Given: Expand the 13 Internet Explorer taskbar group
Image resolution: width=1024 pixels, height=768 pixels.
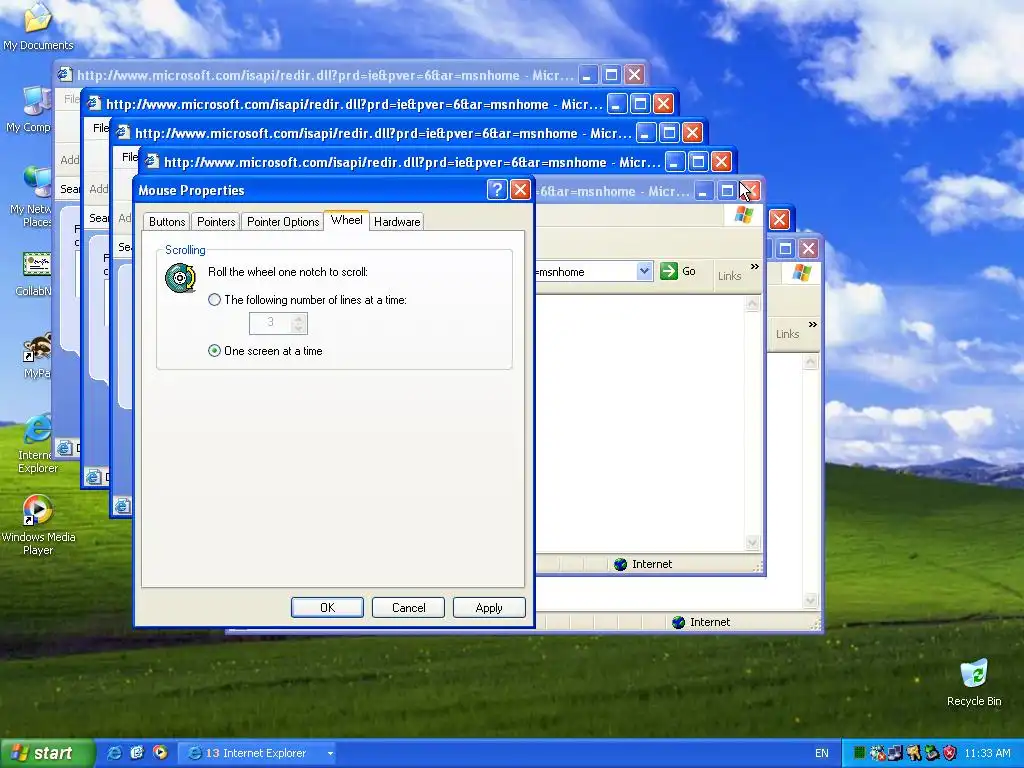Looking at the screenshot, I should pyautogui.click(x=257, y=753).
